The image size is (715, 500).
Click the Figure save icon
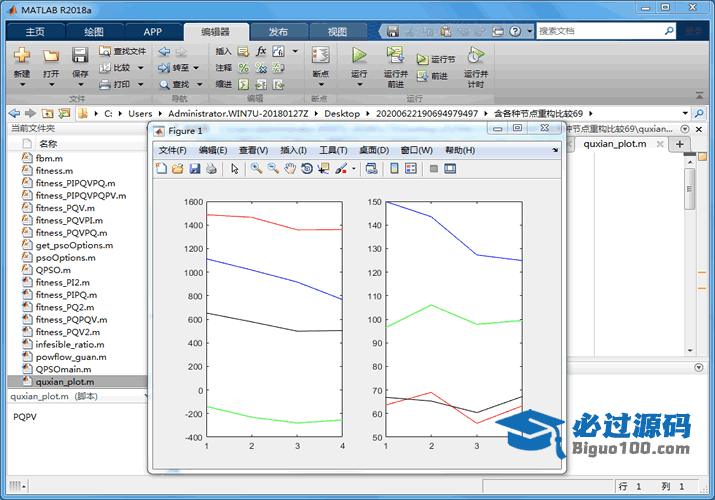195,169
